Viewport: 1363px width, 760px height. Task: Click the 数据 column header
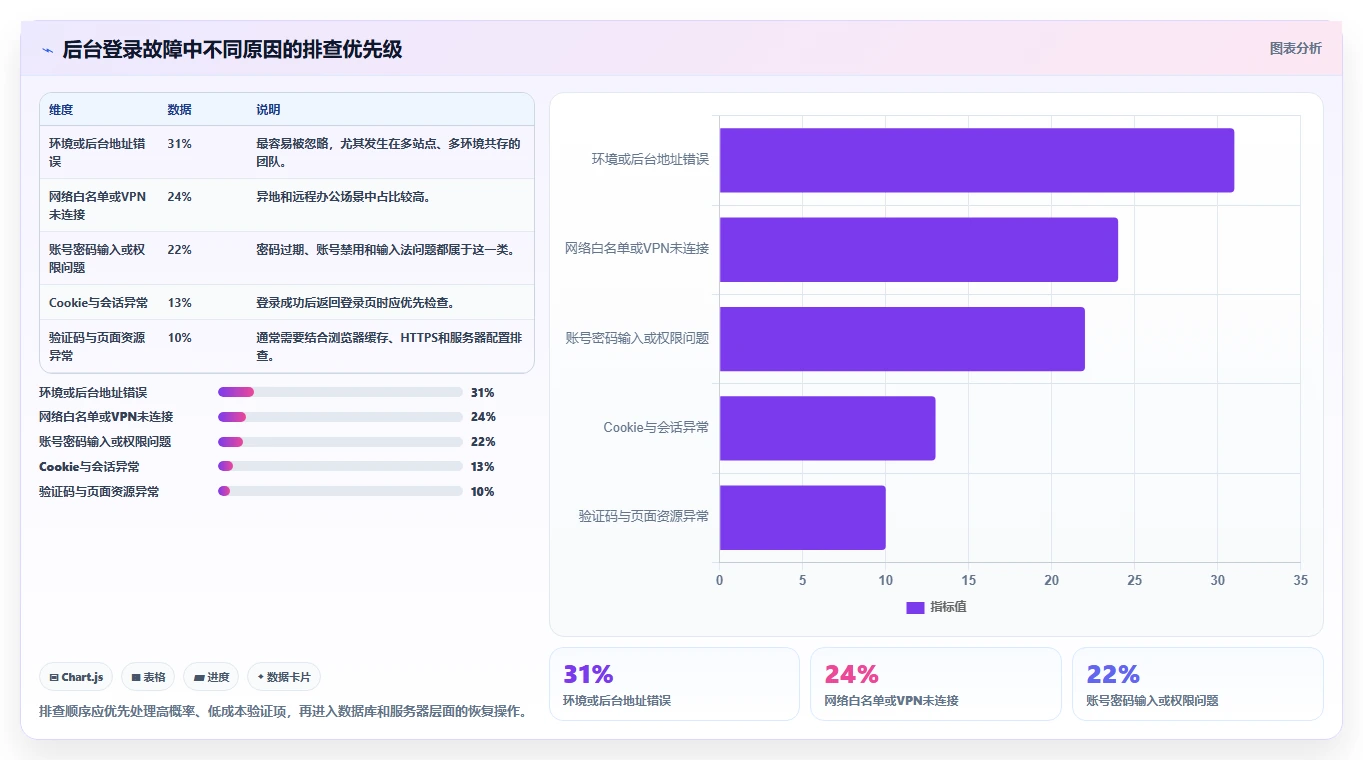point(180,110)
